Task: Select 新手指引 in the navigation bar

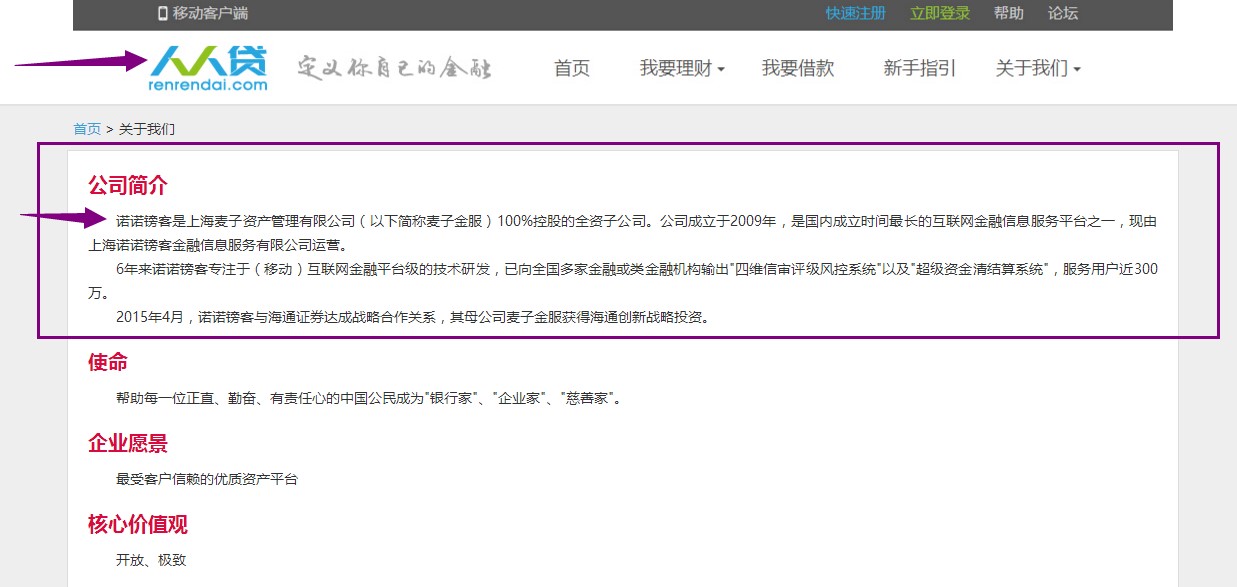Action: point(919,68)
